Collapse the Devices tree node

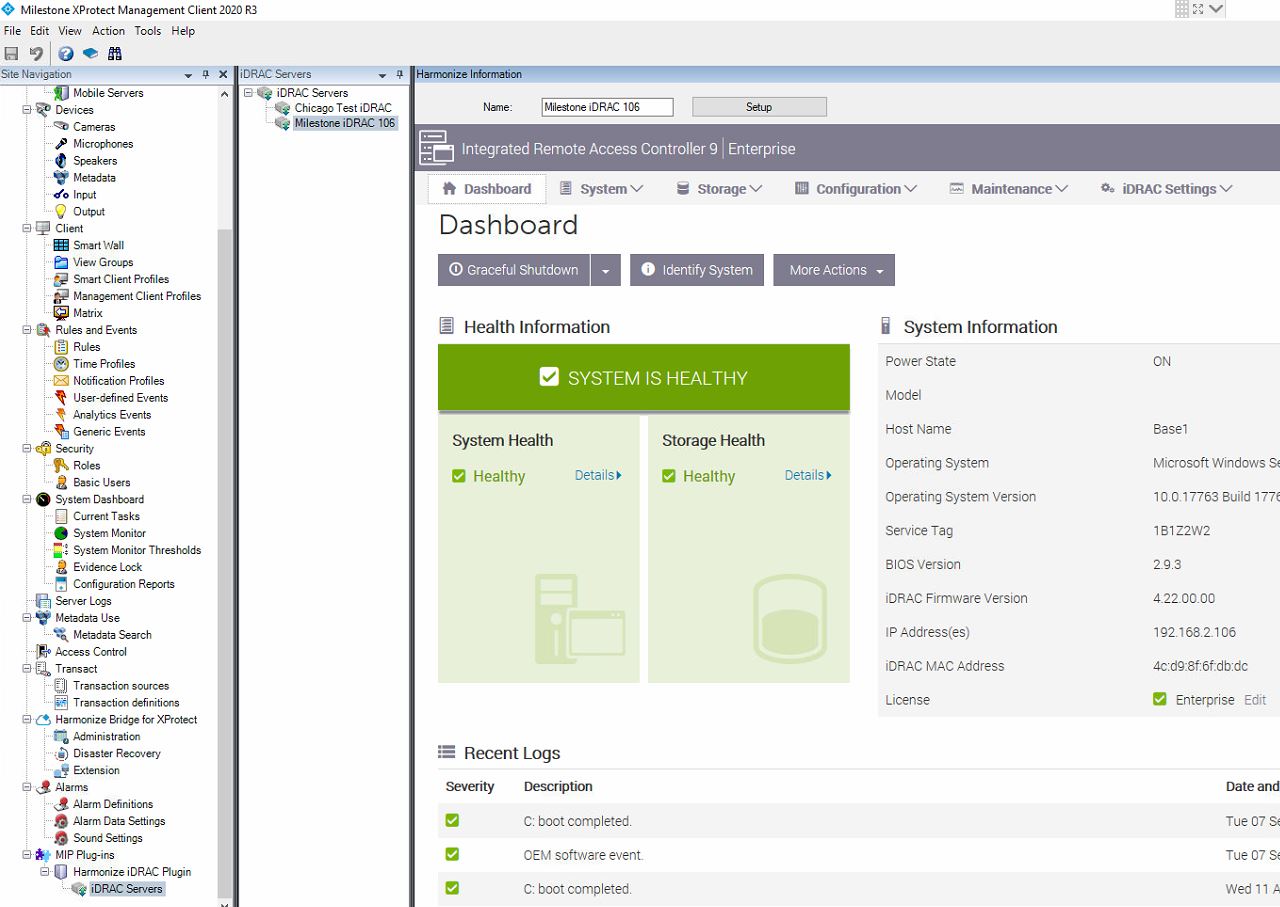coord(27,110)
